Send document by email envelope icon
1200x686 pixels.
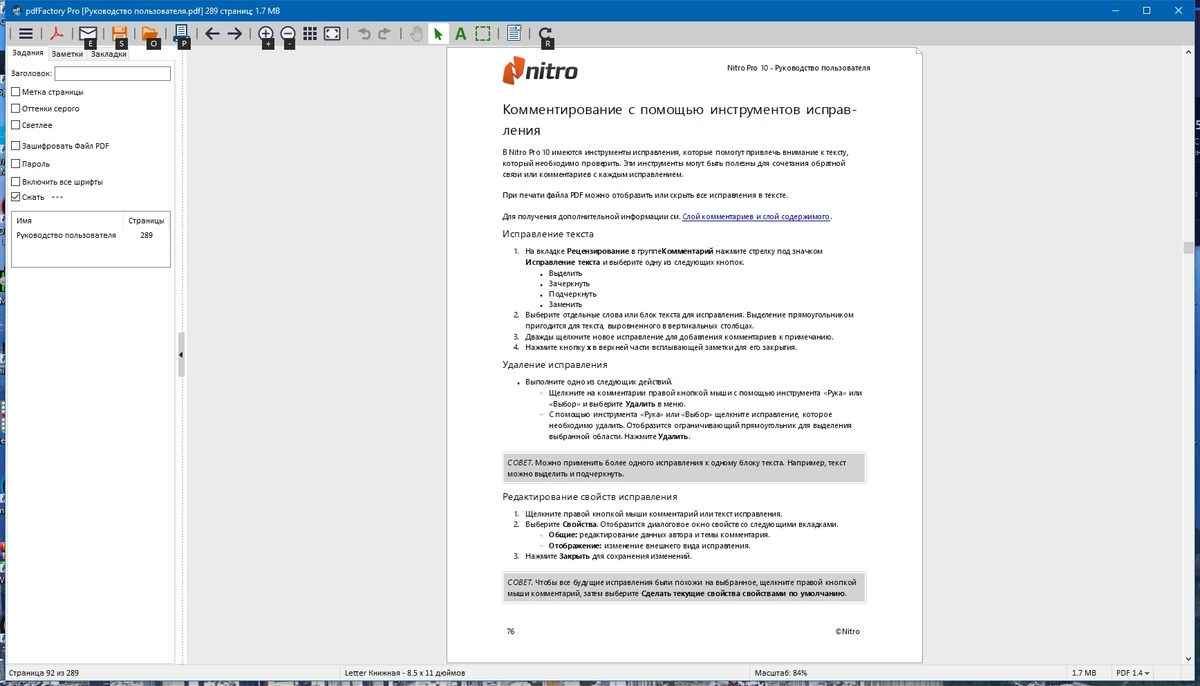coord(88,33)
